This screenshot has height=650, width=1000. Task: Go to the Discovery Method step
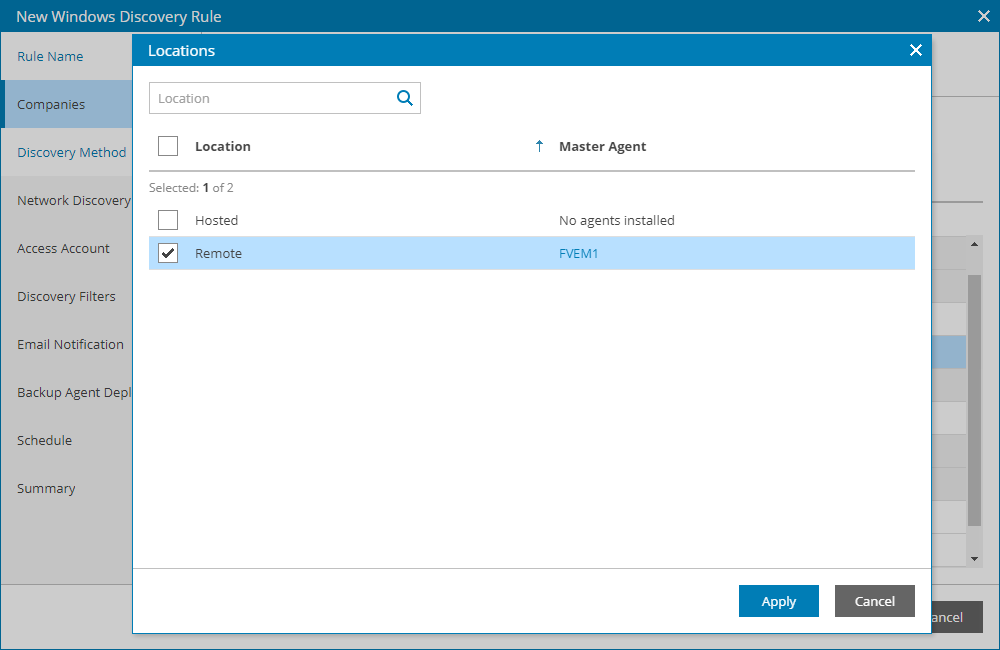pos(66,152)
